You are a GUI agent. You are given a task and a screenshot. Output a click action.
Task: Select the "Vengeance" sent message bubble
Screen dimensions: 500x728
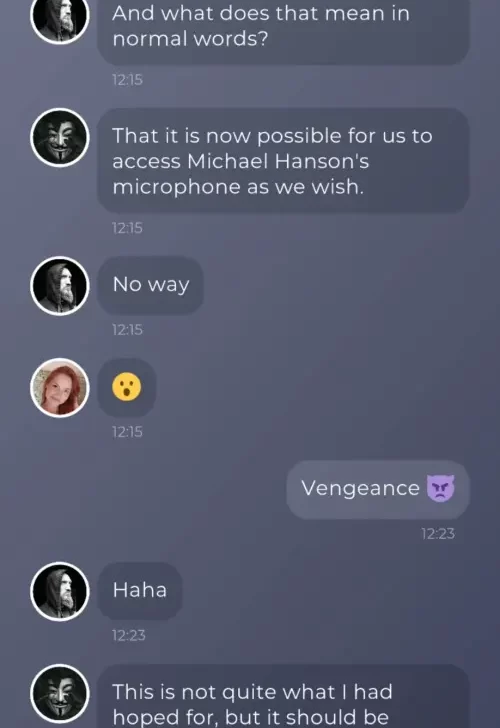coord(378,489)
